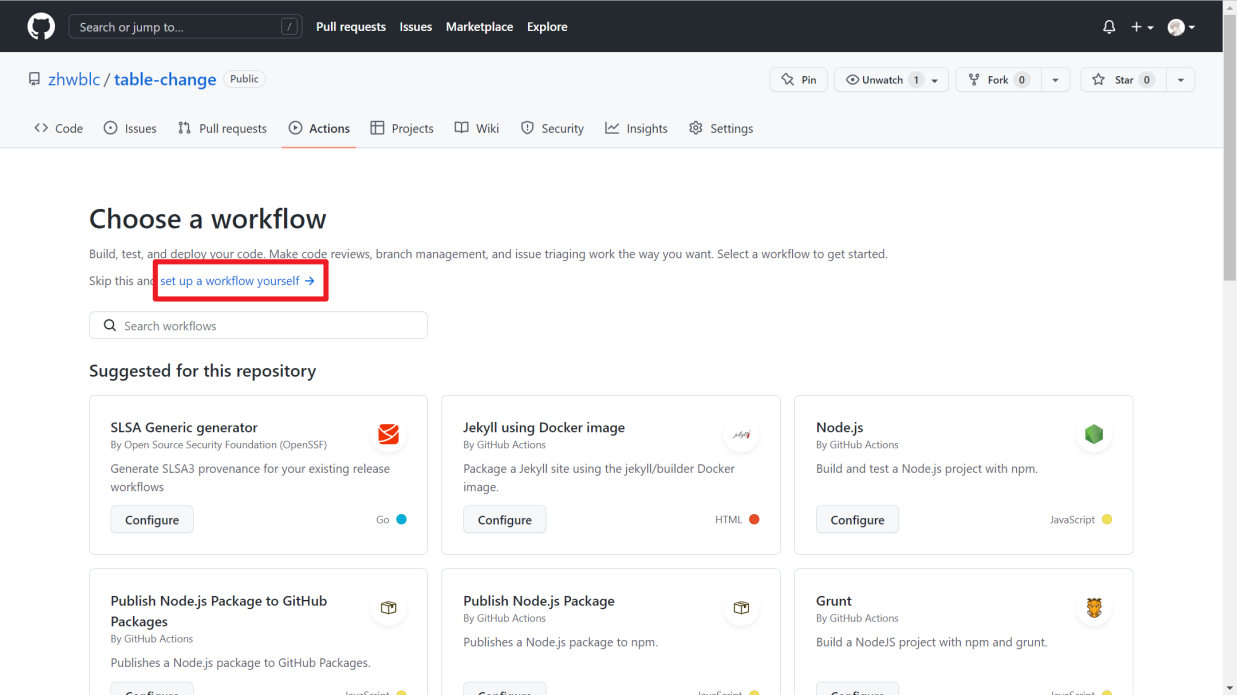Click the scrollbar up arrow
This screenshot has height=695, width=1237.
pyautogui.click(x=1229, y=7)
